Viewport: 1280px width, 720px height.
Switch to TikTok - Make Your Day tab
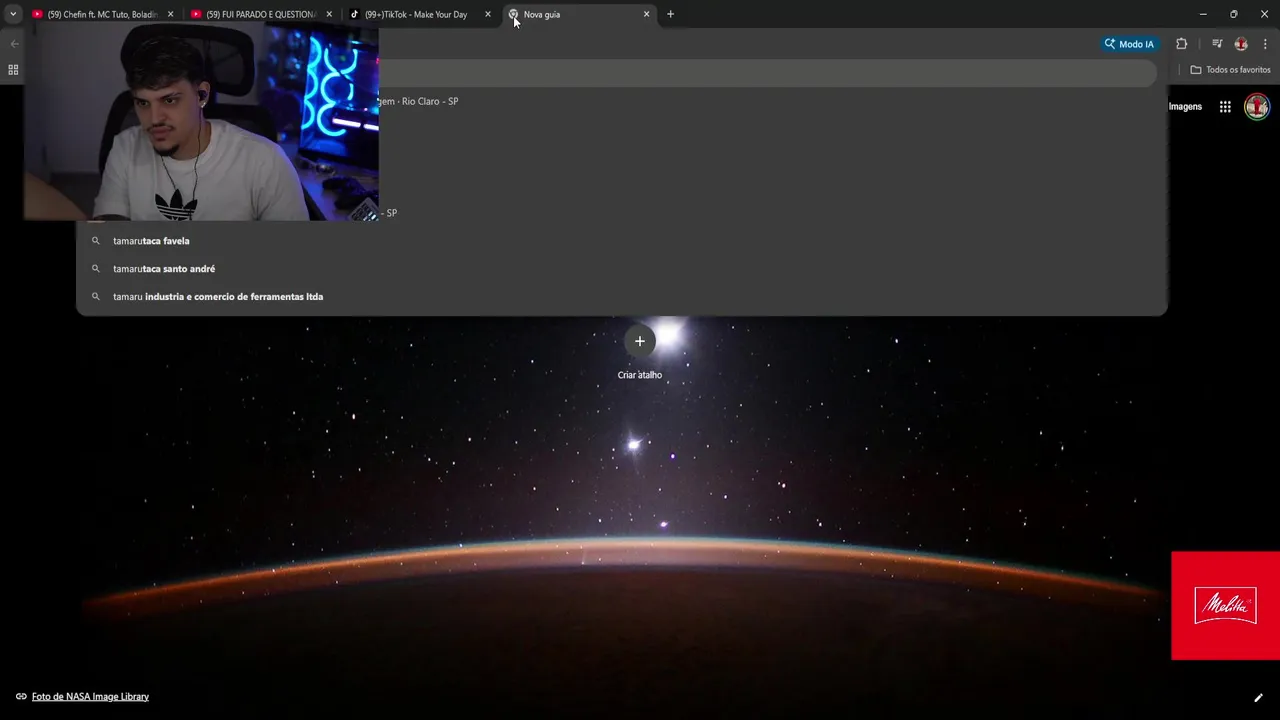(419, 14)
